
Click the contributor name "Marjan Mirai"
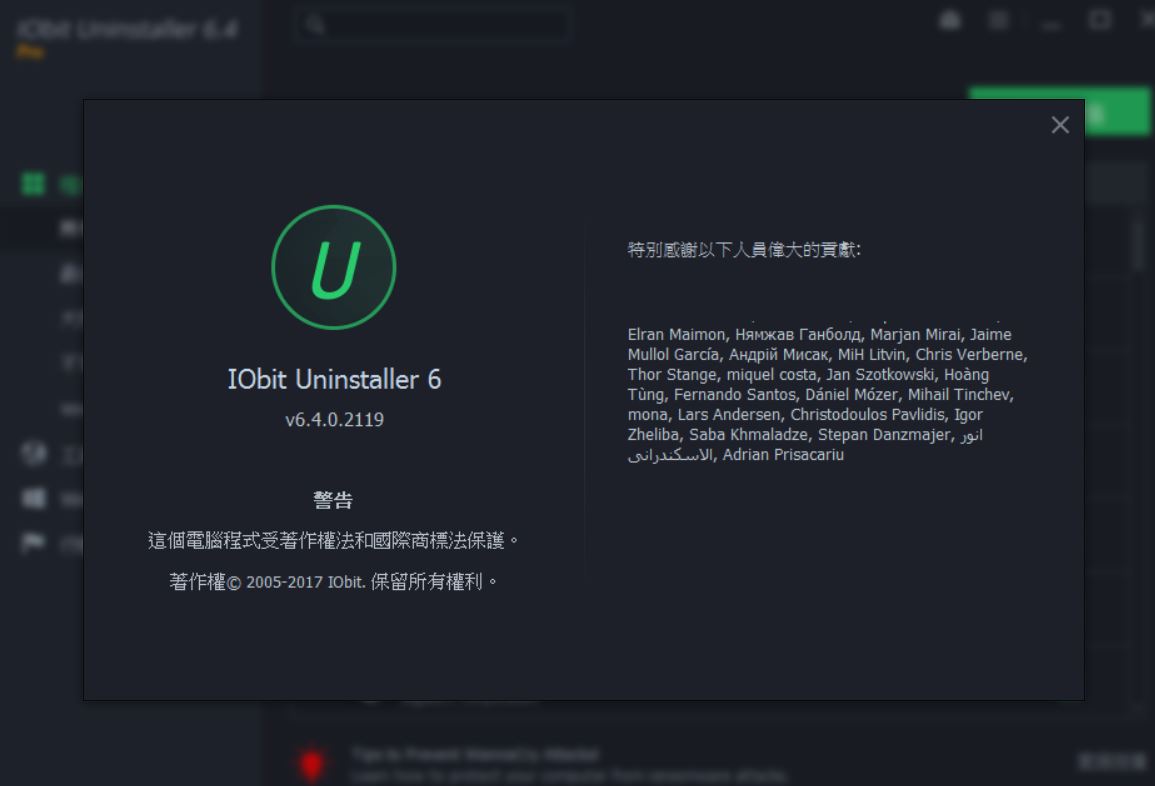tap(915, 334)
